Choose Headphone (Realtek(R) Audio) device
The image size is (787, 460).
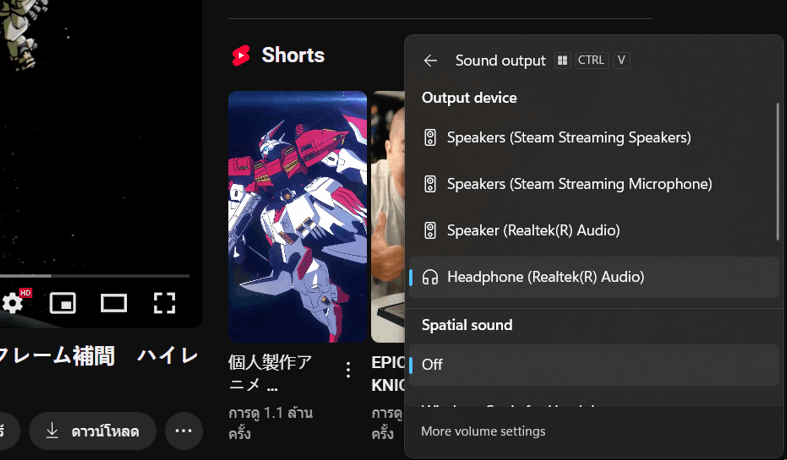pyautogui.click(x=593, y=277)
